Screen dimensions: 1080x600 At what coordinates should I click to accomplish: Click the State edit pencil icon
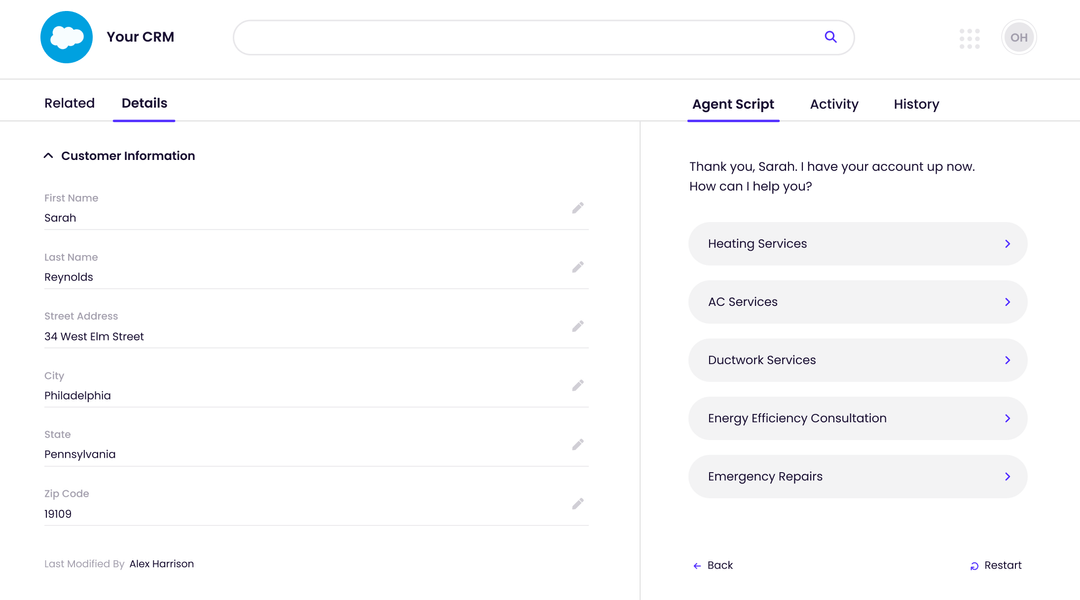(x=578, y=444)
